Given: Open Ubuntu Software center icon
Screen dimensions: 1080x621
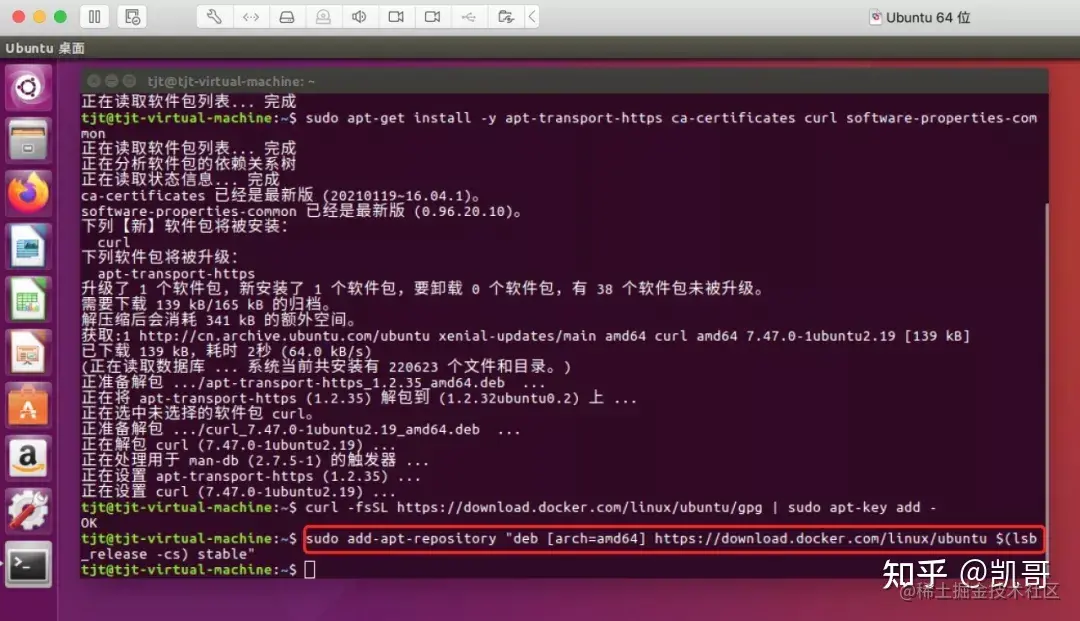Looking at the screenshot, I should (28, 406).
